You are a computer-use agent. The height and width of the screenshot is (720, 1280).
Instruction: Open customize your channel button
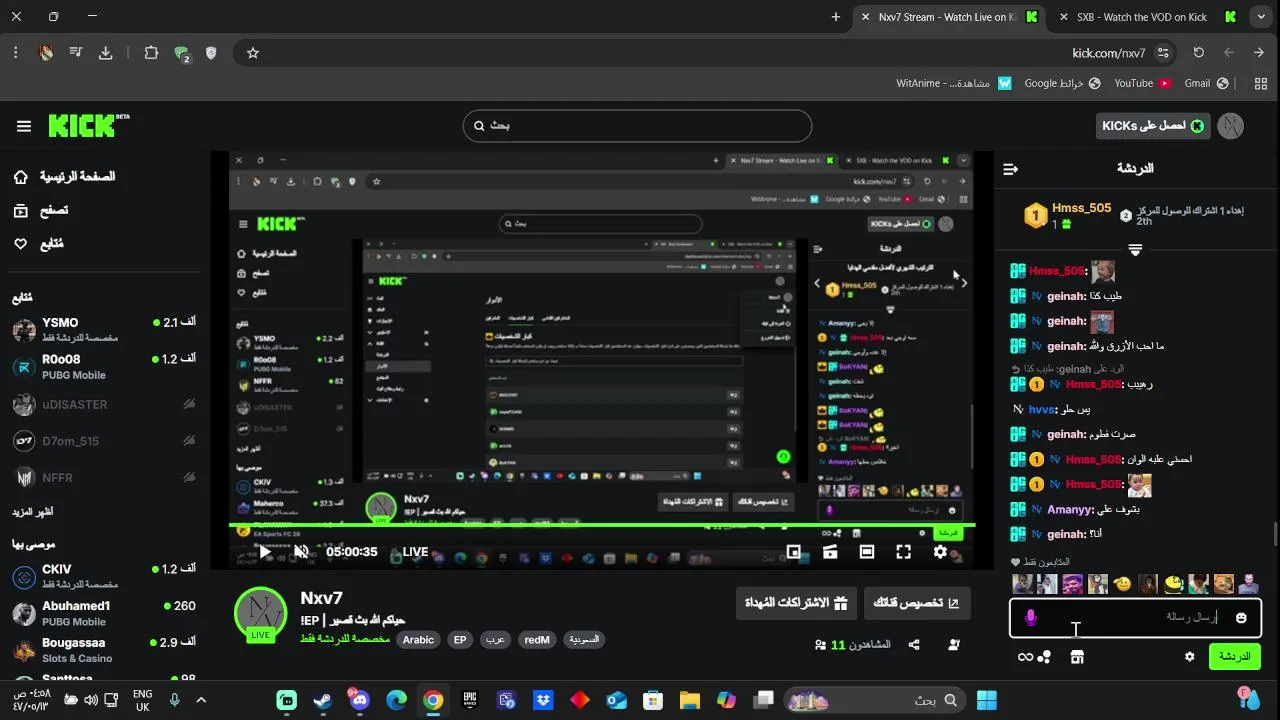click(x=917, y=603)
